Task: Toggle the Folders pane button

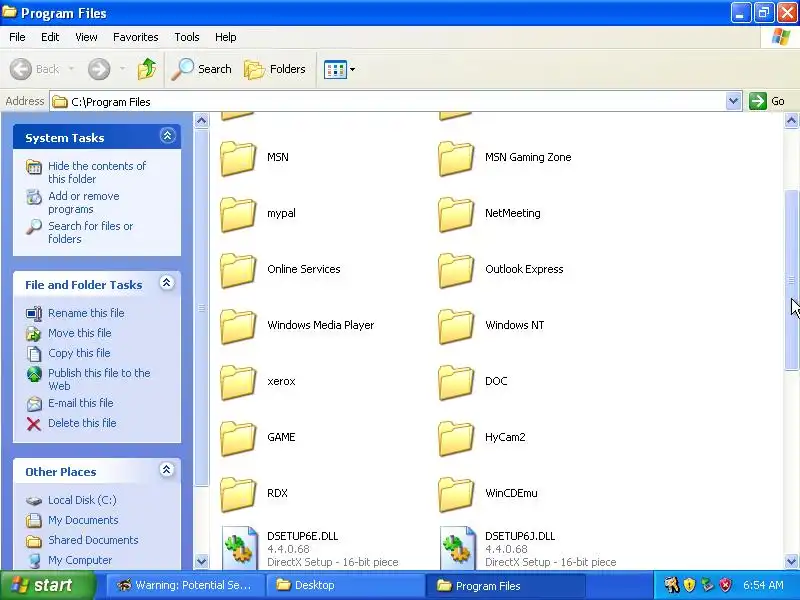Action: click(x=275, y=69)
